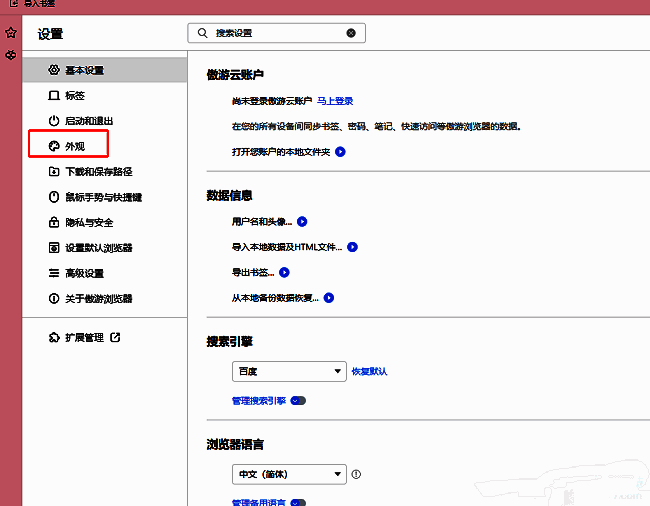
Task: Click the 扩展管理 puzzle icon
Action: 54,337
